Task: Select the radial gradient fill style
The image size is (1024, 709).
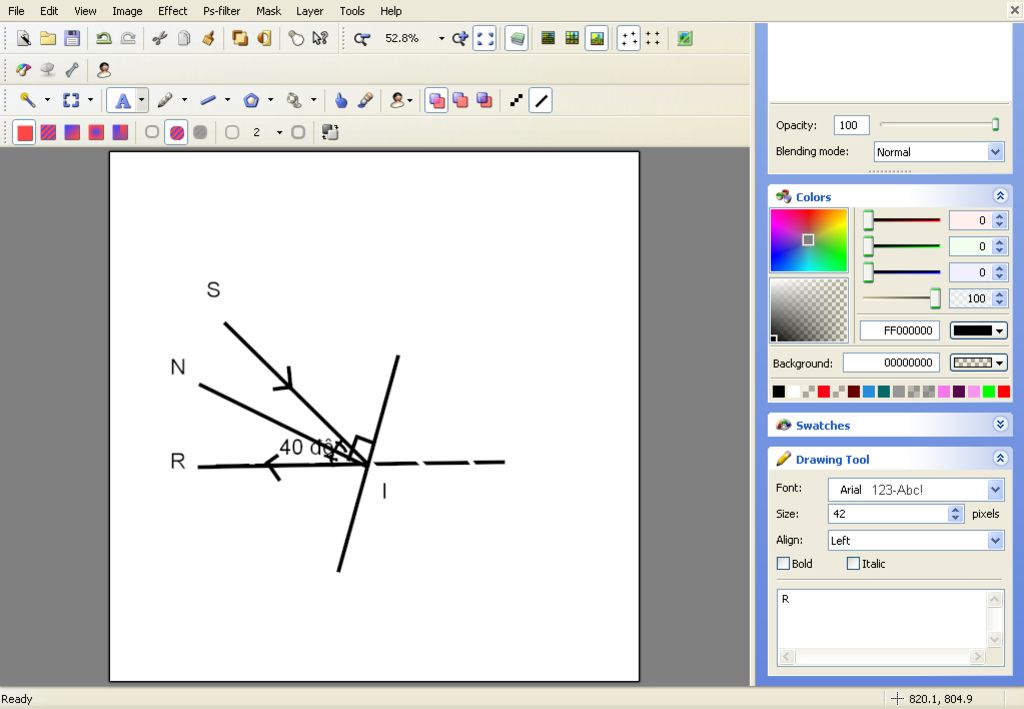Action: 96,132
